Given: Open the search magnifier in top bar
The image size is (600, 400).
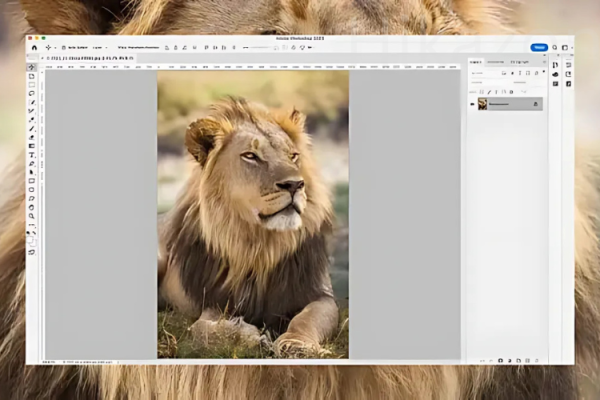Looking at the screenshot, I should 555,47.
